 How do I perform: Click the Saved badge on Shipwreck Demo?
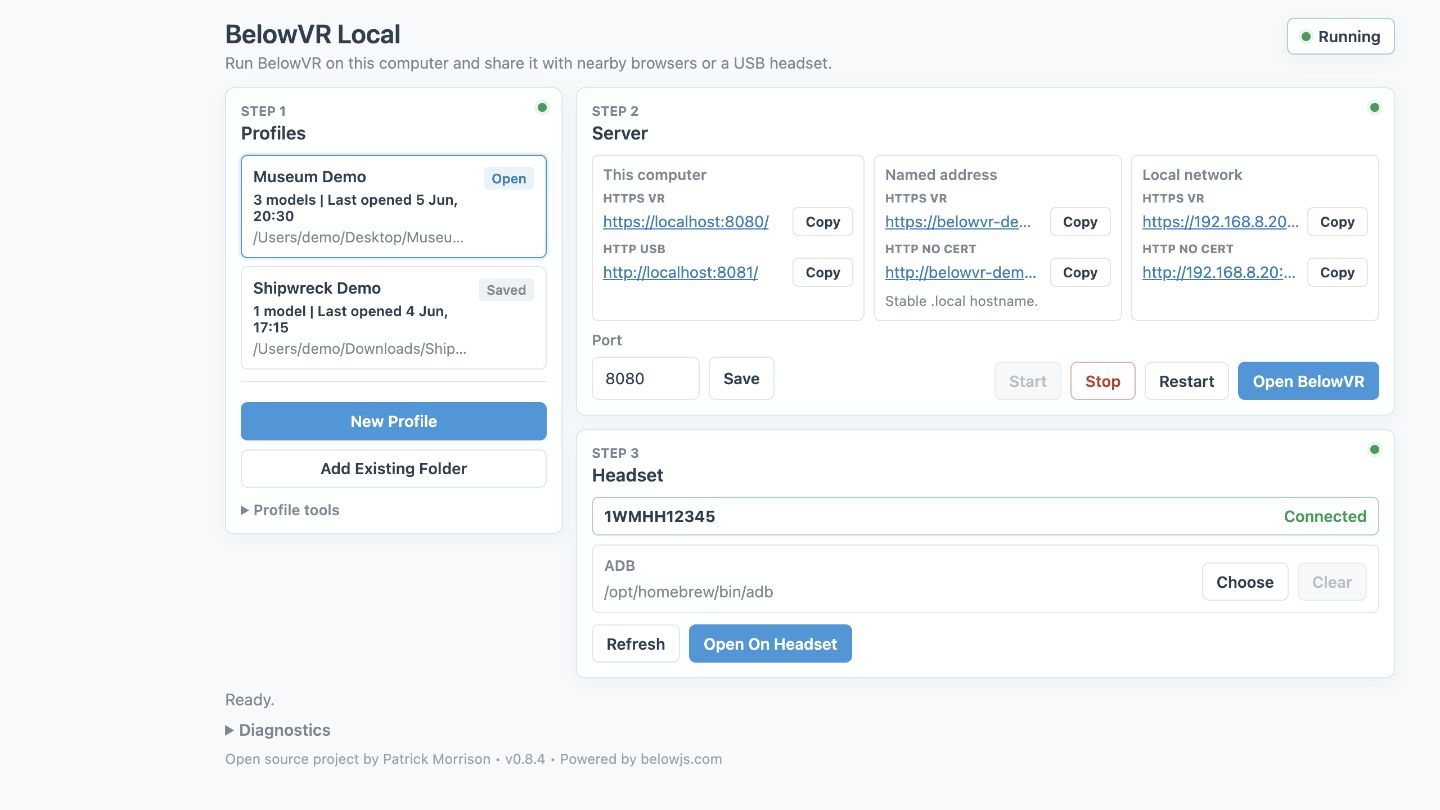506,290
